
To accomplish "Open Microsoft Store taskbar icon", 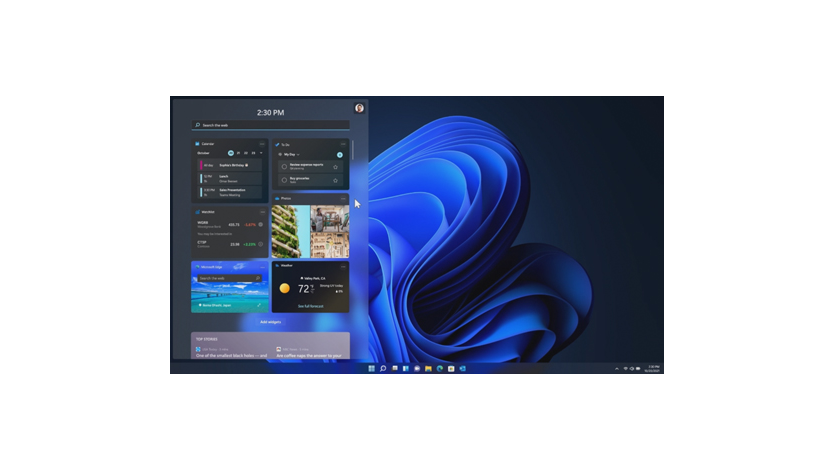I will pyautogui.click(x=451, y=368).
